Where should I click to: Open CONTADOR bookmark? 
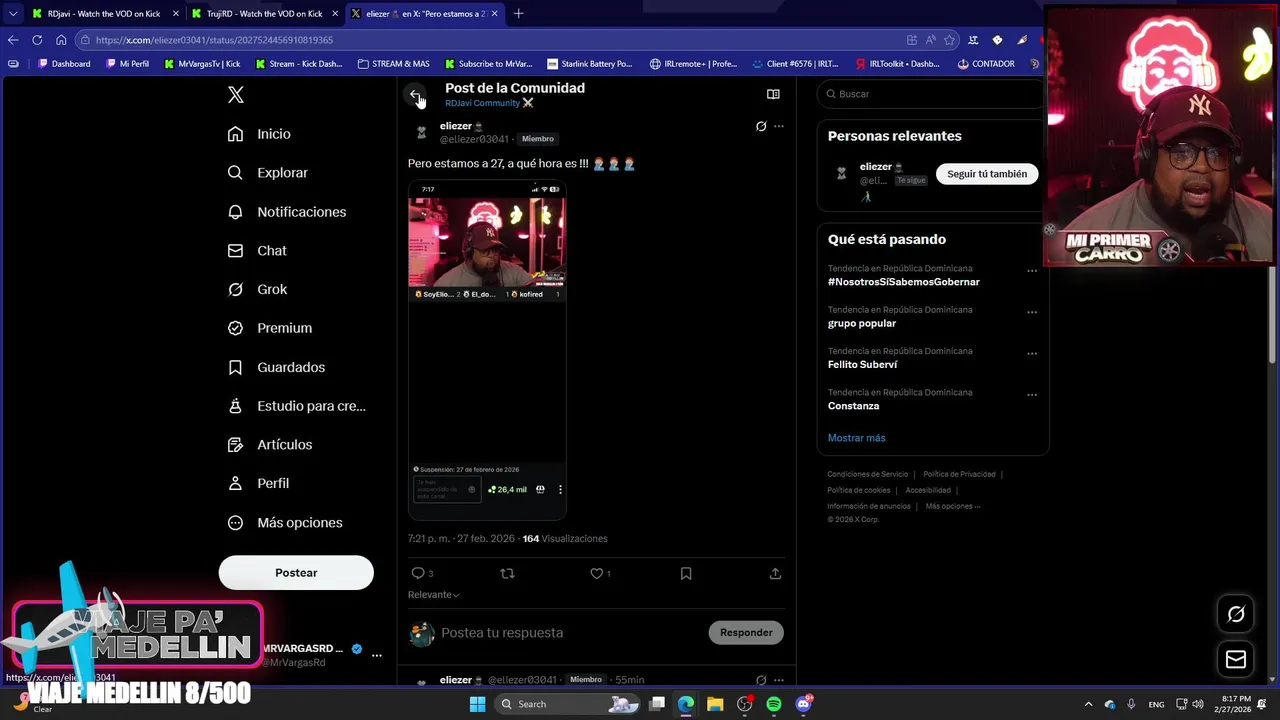point(985,64)
